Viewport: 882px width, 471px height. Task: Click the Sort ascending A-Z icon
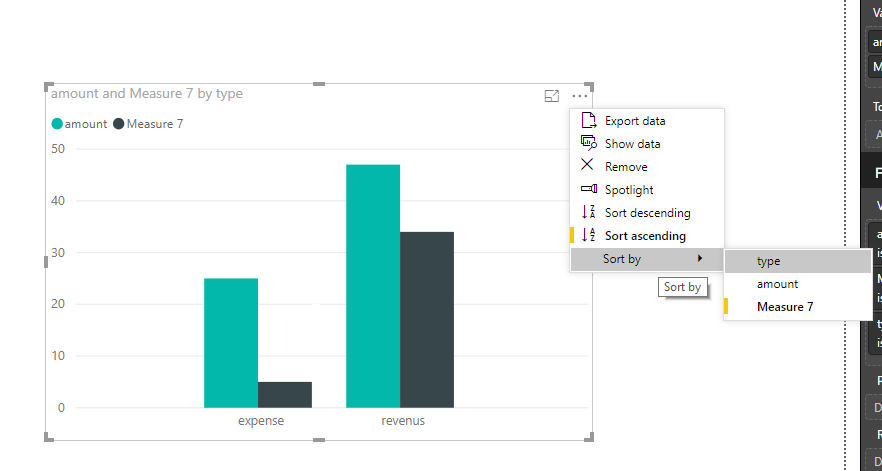point(588,235)
